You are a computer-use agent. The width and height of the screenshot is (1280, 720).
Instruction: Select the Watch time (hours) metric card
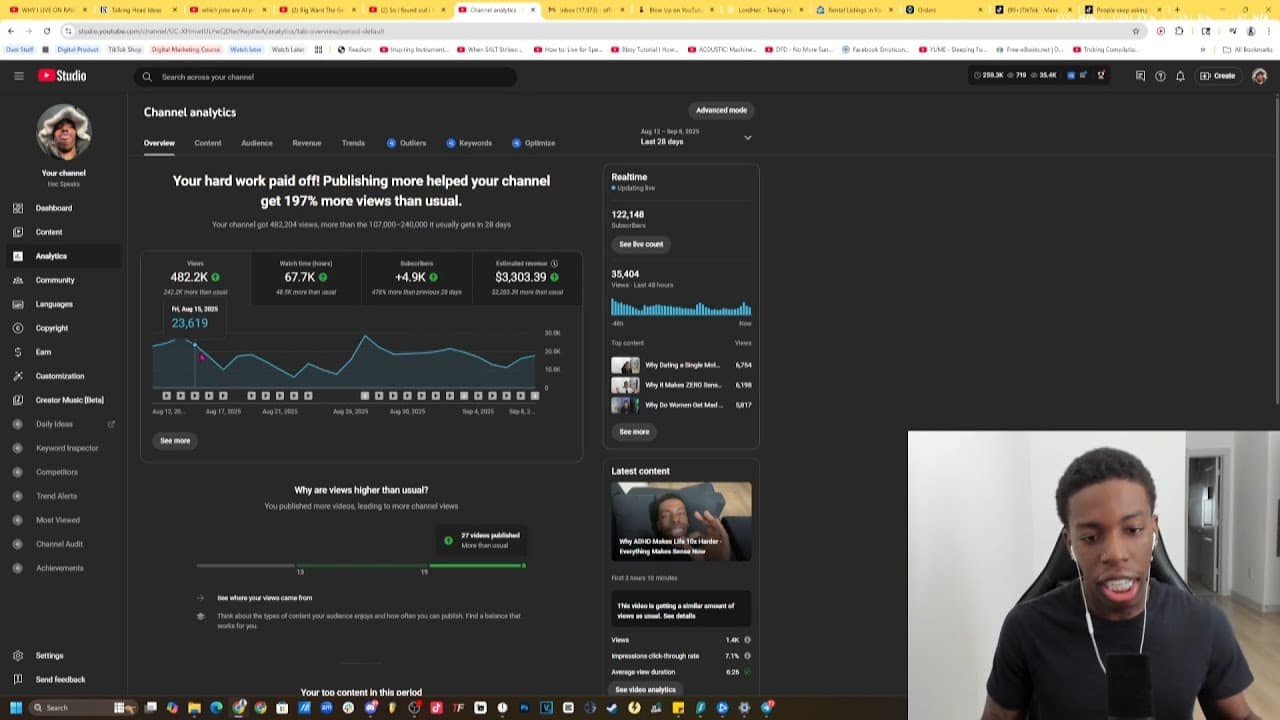306,278
